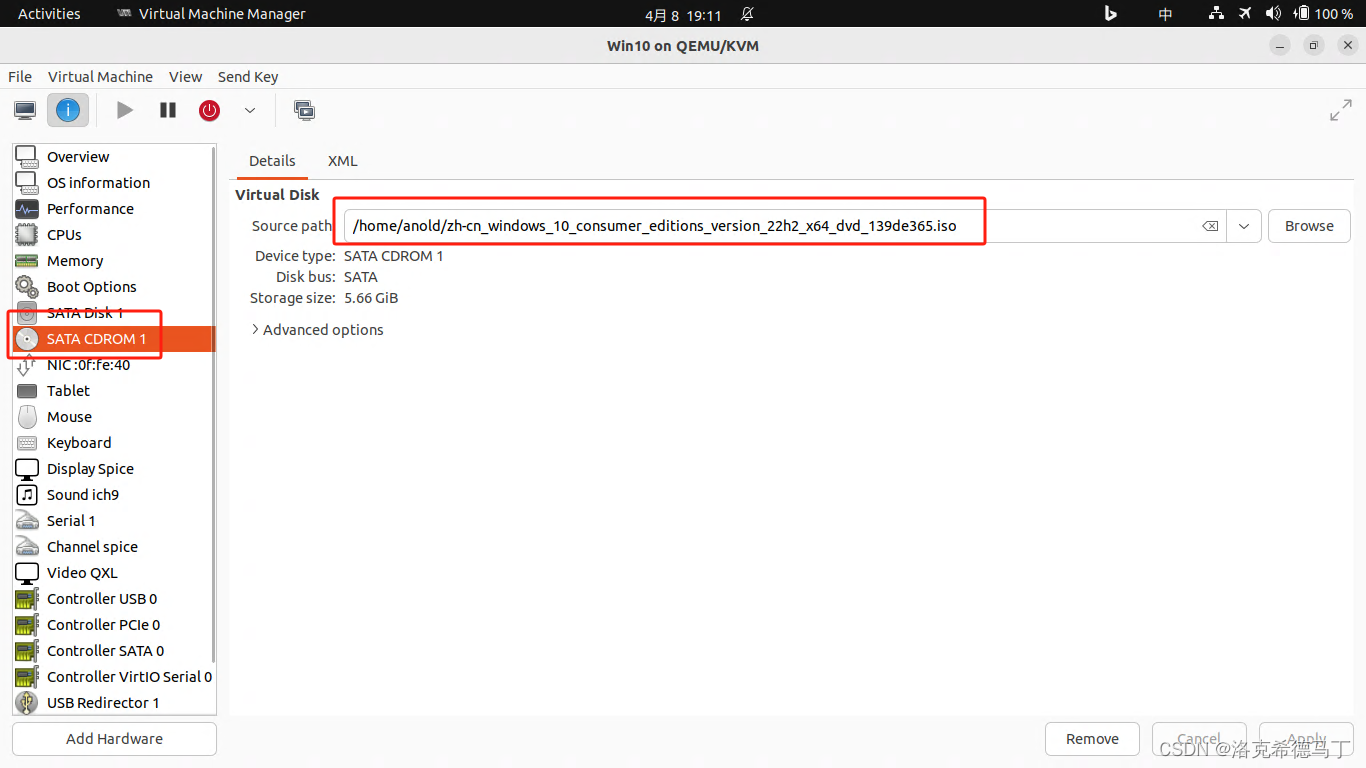Open the Virtual Machine menu
1366x768 pixels.
tap(100, 77)
